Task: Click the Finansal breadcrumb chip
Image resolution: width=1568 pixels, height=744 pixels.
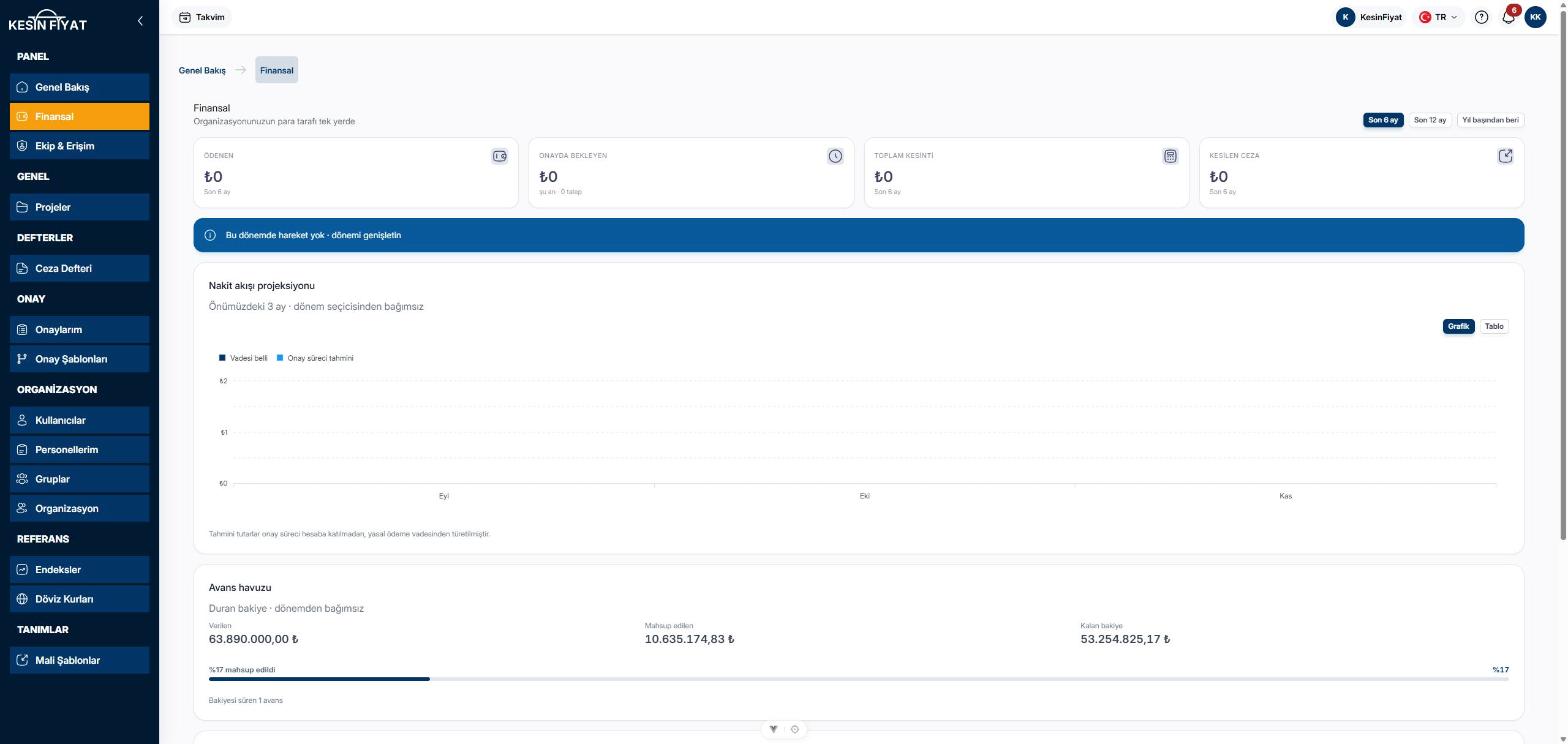Action: (277, 70)
